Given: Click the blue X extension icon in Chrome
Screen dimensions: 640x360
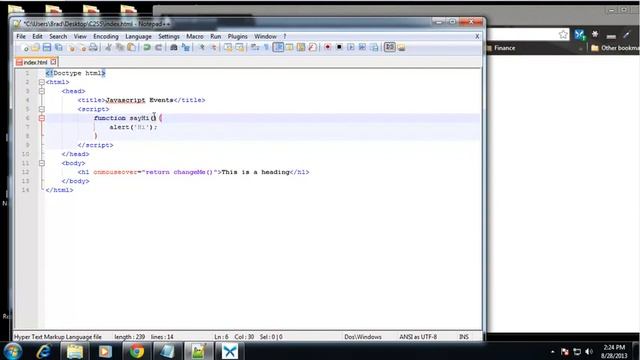Looking at the screenshot, I should point(580,35).
